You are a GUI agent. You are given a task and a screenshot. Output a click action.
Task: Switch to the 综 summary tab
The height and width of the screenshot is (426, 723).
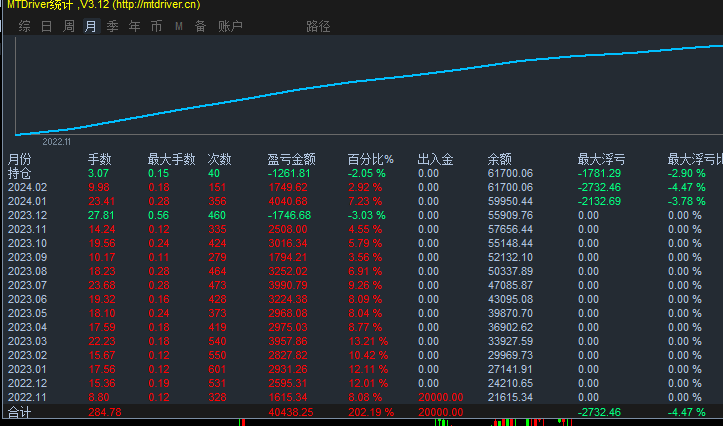[24, 26]
